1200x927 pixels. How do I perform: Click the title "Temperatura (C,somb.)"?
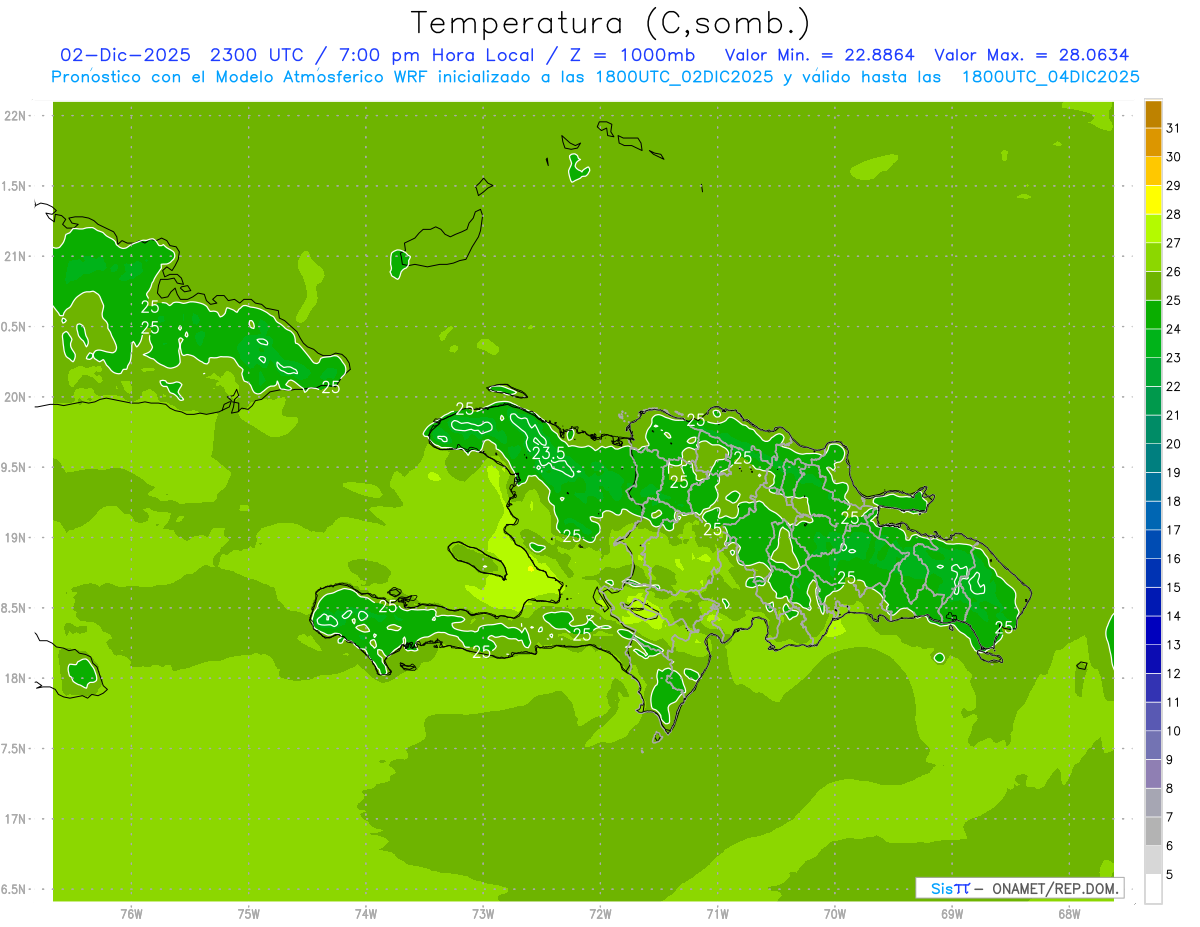click(611, 22)
